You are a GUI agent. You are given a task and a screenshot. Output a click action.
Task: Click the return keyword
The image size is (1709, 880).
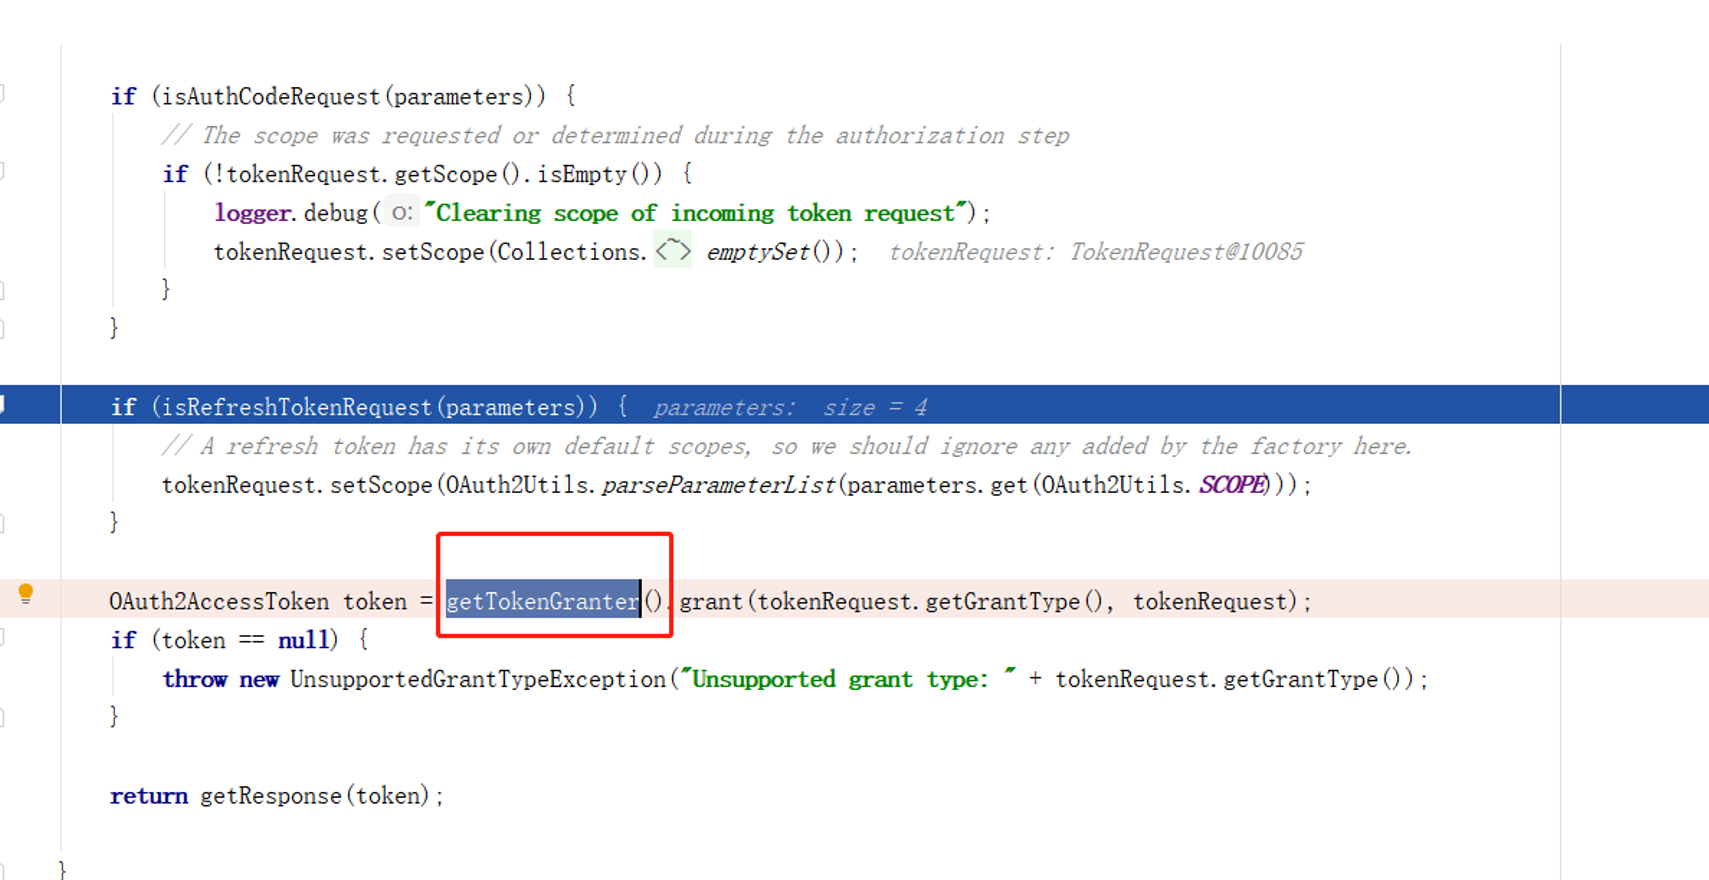149,796
